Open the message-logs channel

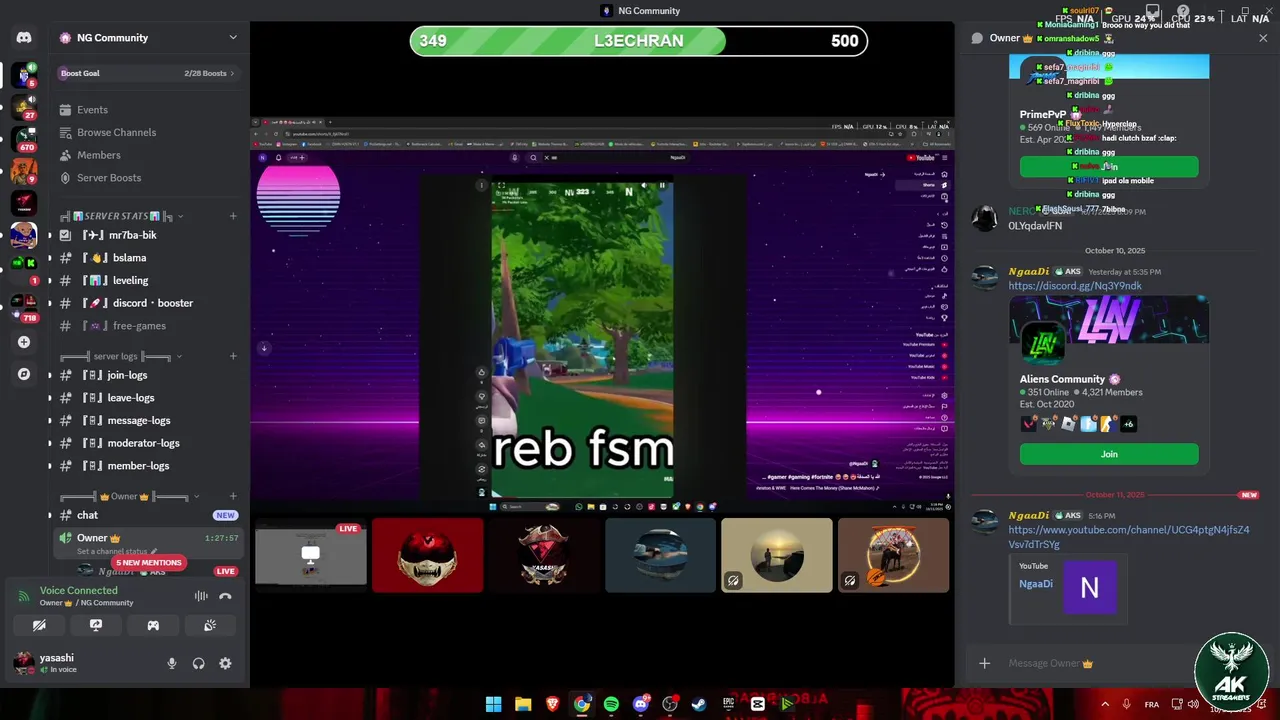coord(148,421)
